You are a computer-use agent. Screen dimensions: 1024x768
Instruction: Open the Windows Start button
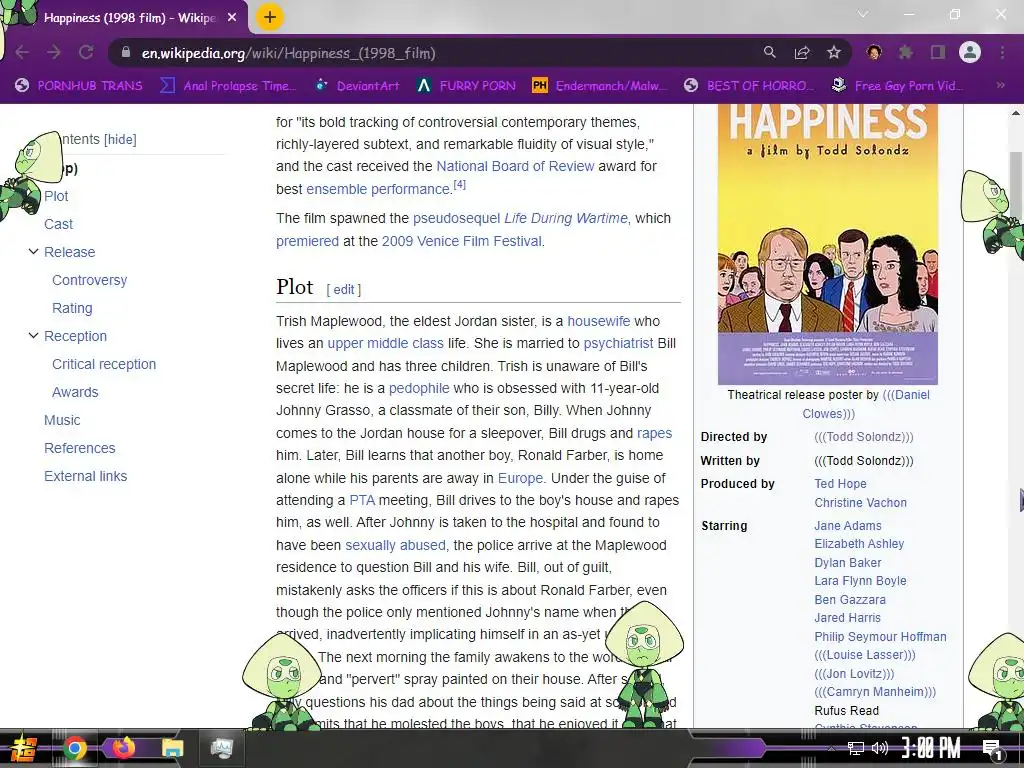pos(22,748)
